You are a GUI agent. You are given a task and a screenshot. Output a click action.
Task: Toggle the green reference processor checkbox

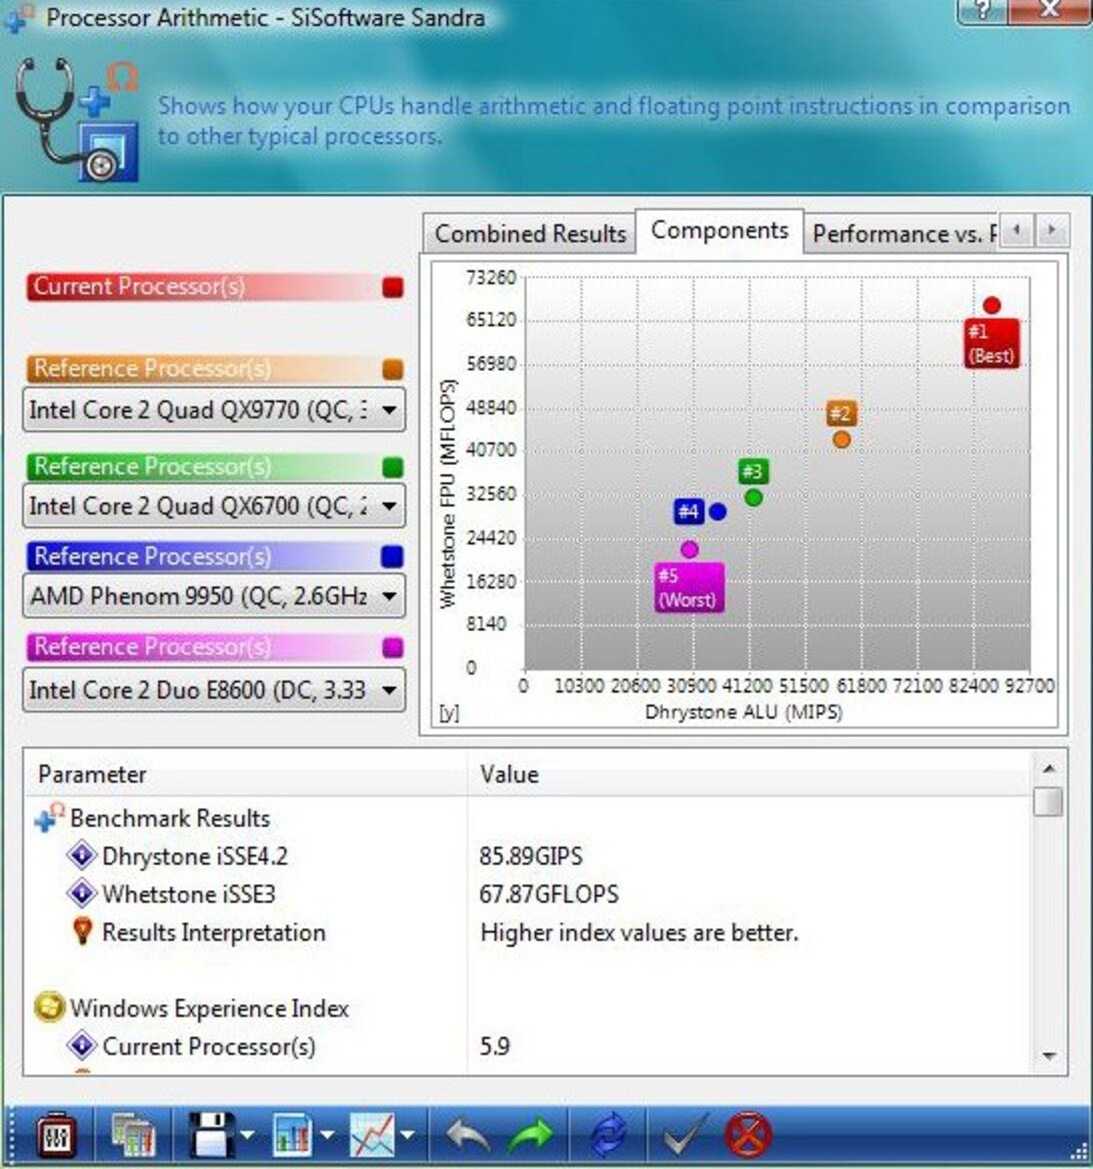click(393, 467)
